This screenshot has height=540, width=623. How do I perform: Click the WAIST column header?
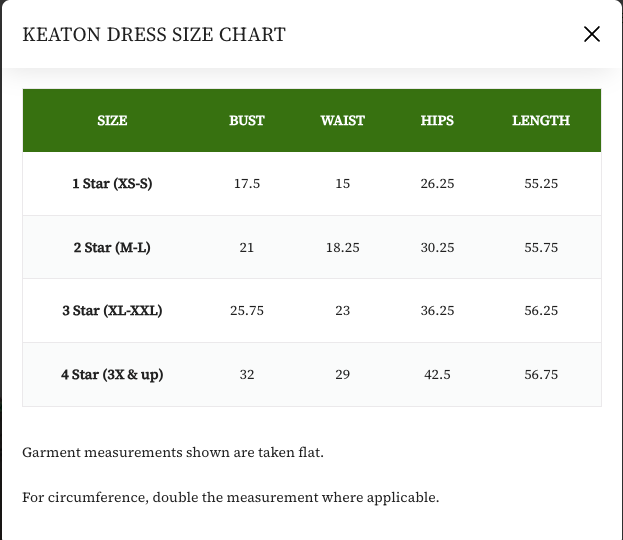pos(342,120)
